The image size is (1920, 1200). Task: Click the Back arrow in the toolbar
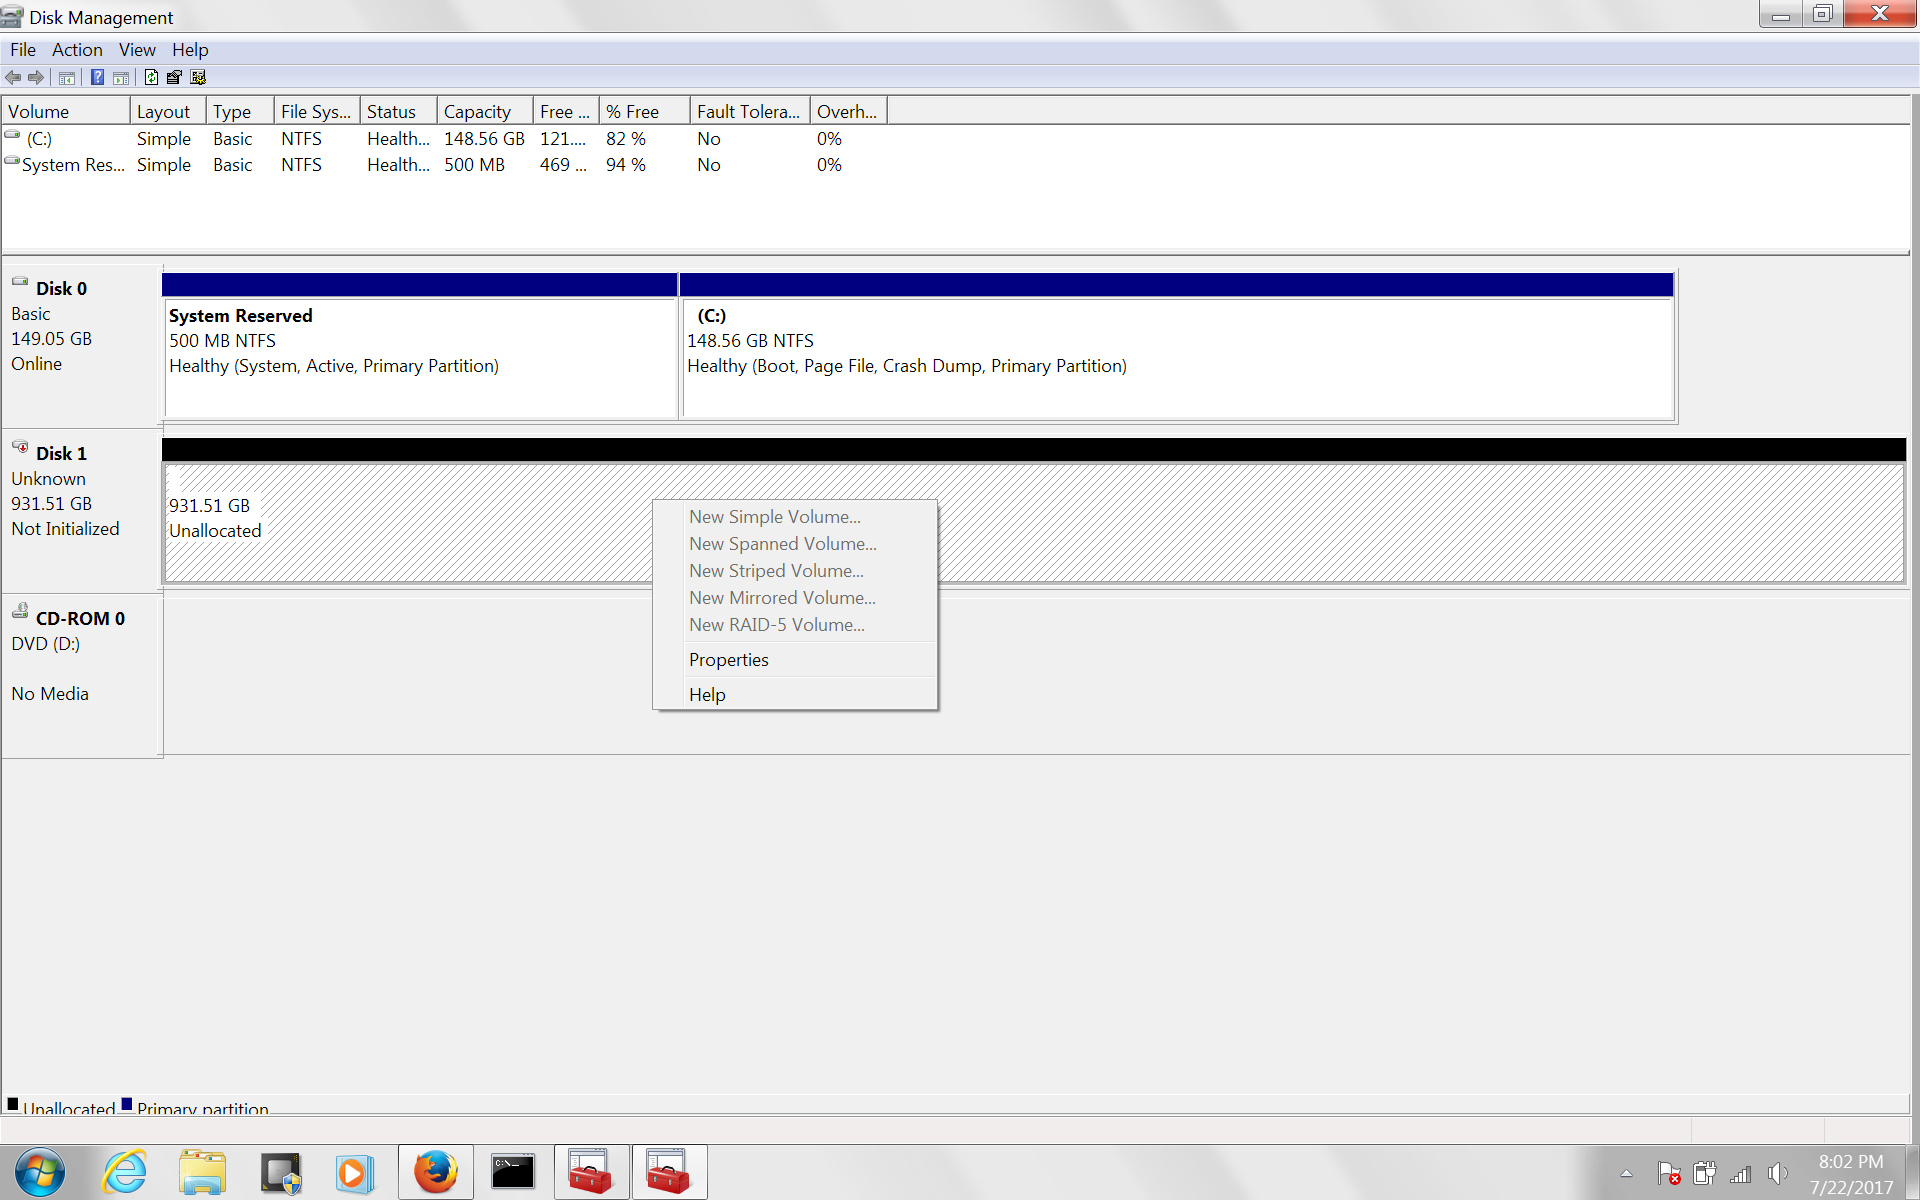click(x=13, y=77)
